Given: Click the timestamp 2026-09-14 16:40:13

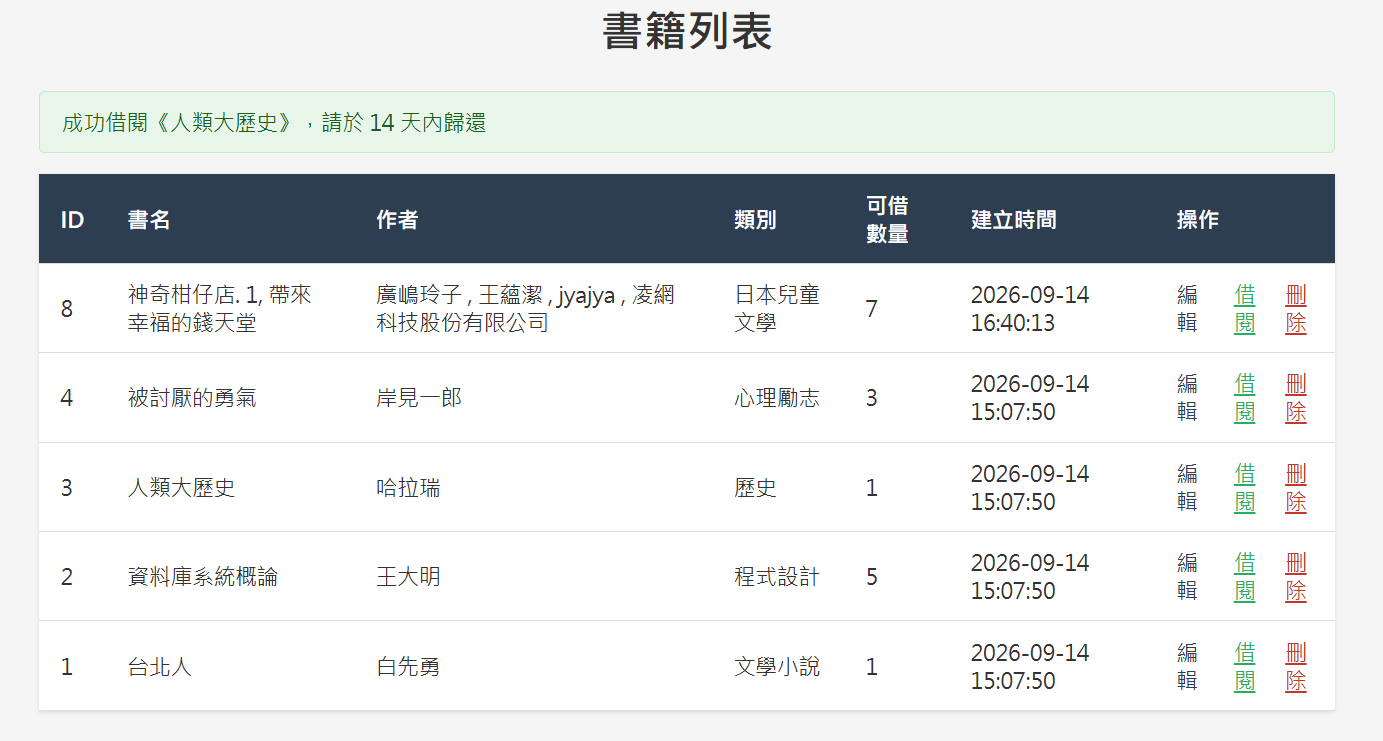Looking at the screenshot, I should point(1030,309).
